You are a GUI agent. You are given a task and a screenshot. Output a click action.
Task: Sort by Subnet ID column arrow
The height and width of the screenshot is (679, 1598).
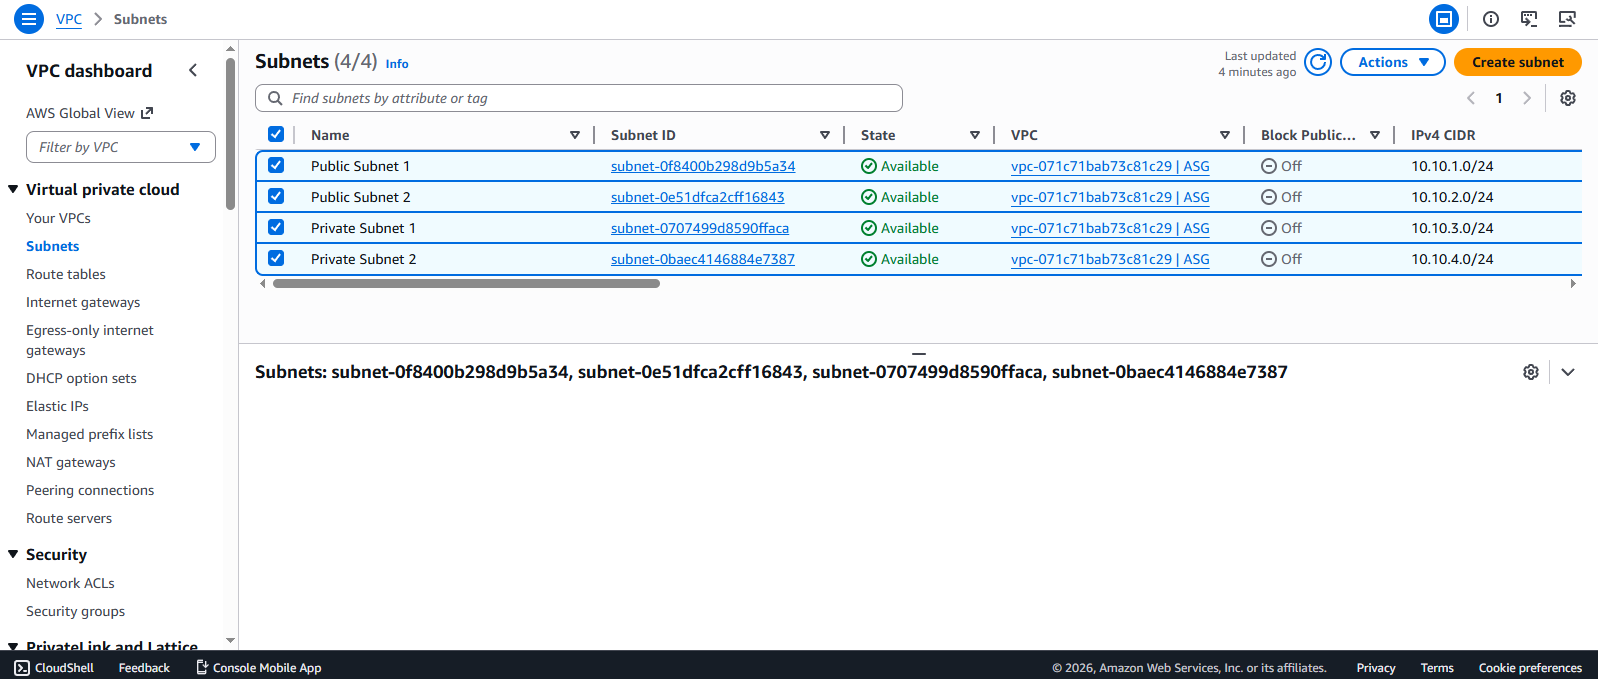pyautogui.click(x=825, y=135)
